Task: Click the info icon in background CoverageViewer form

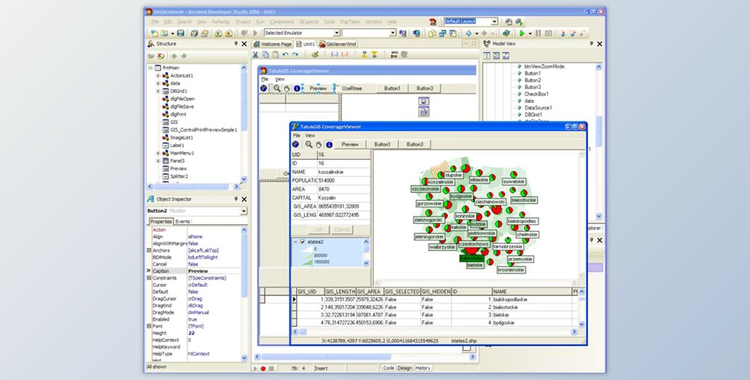Action: 297,88
